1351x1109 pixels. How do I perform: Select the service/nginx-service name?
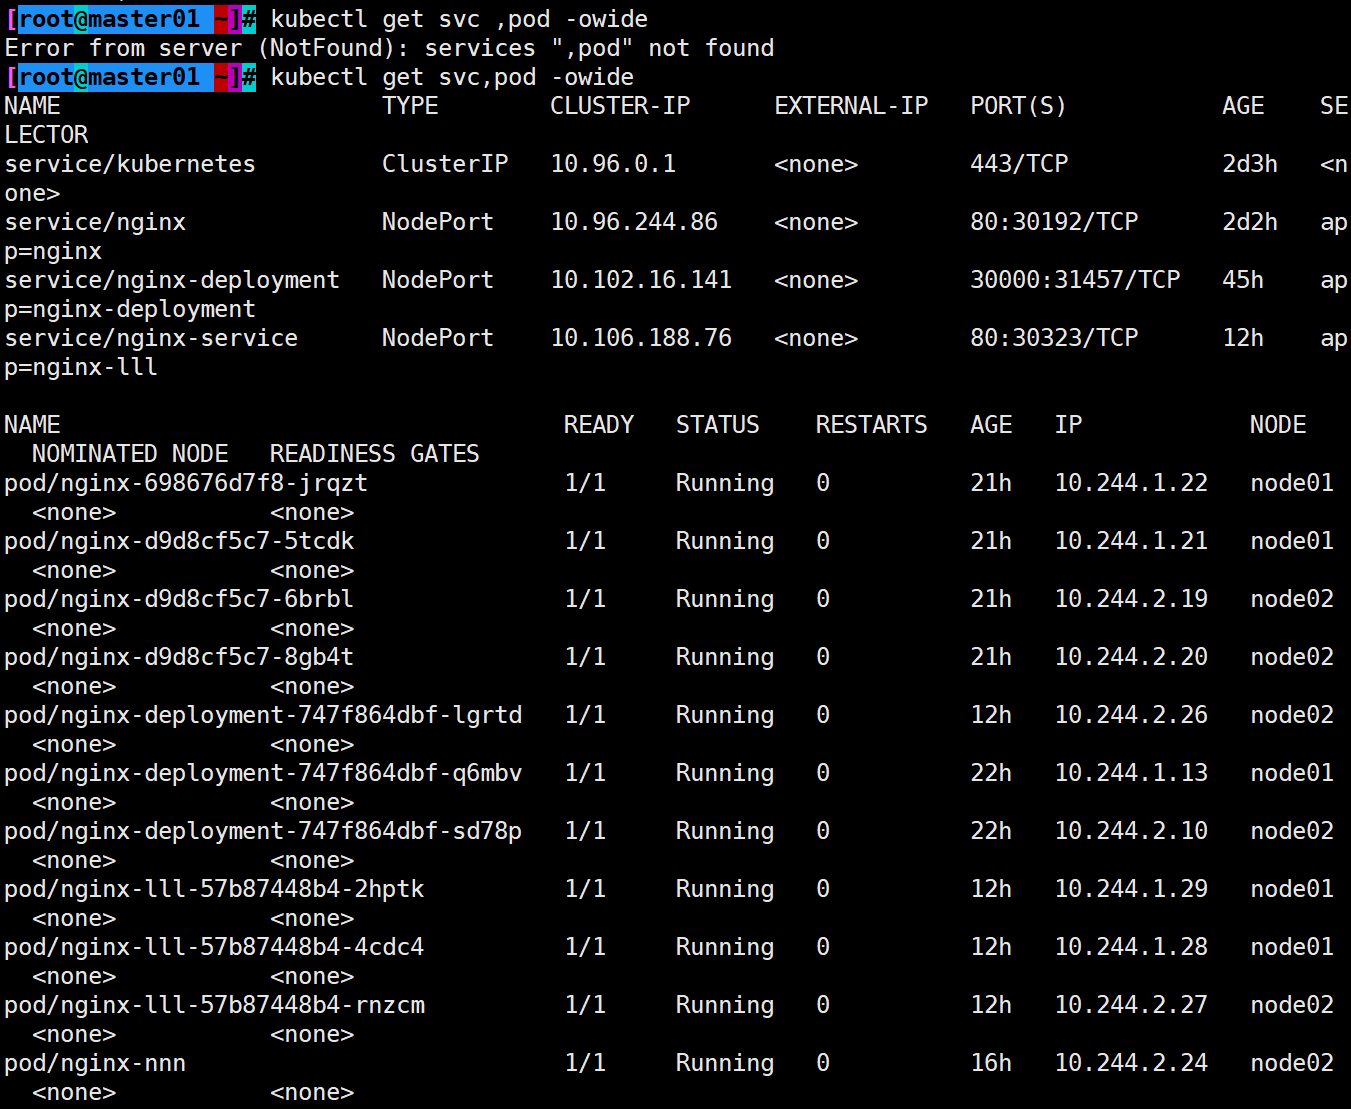point(151,338)
